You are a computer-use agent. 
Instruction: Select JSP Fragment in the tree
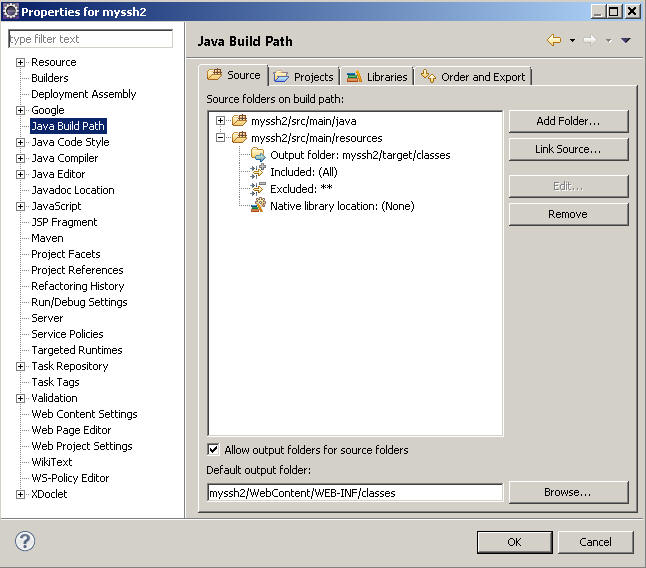click(x=64, y=222)
